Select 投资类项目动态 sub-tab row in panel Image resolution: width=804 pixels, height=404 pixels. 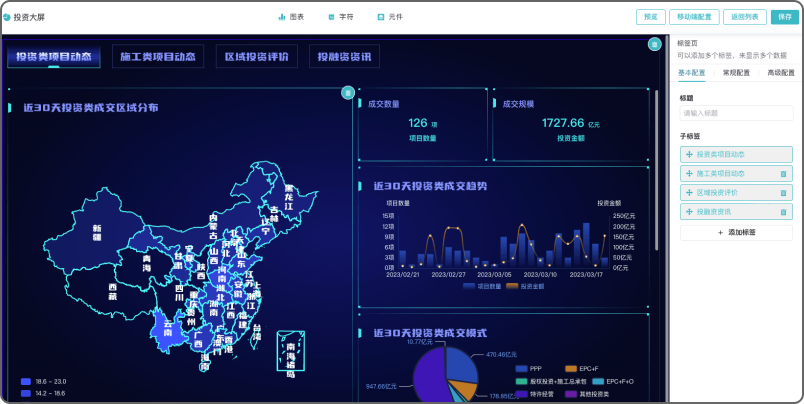tap(736, 154)
